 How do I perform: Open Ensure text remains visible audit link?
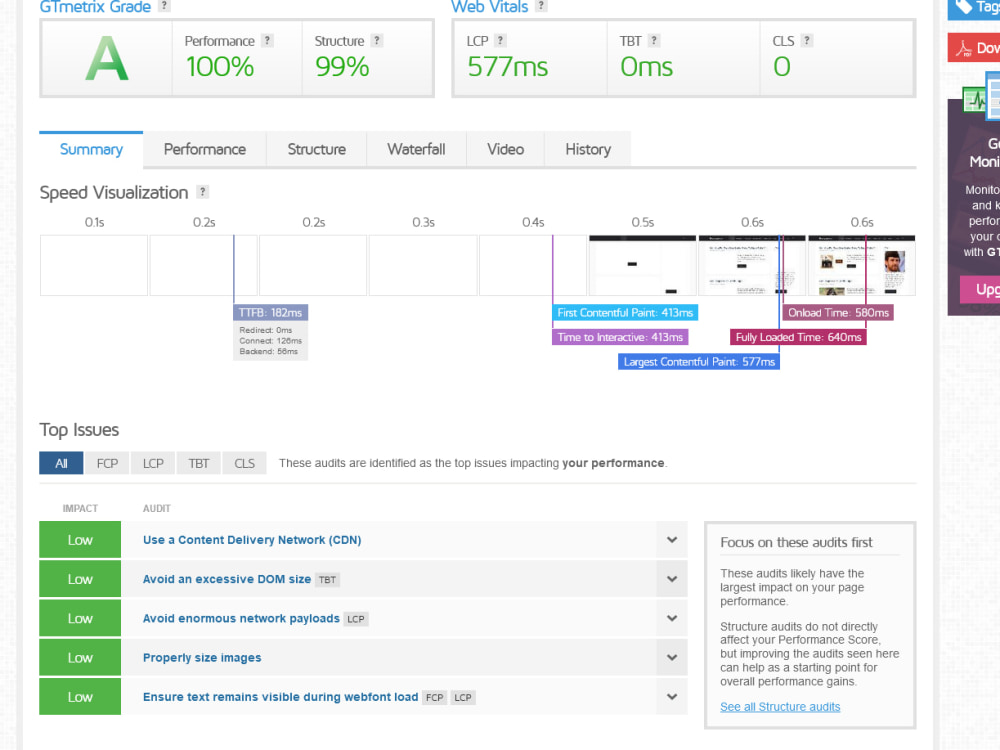coord(281,697)
